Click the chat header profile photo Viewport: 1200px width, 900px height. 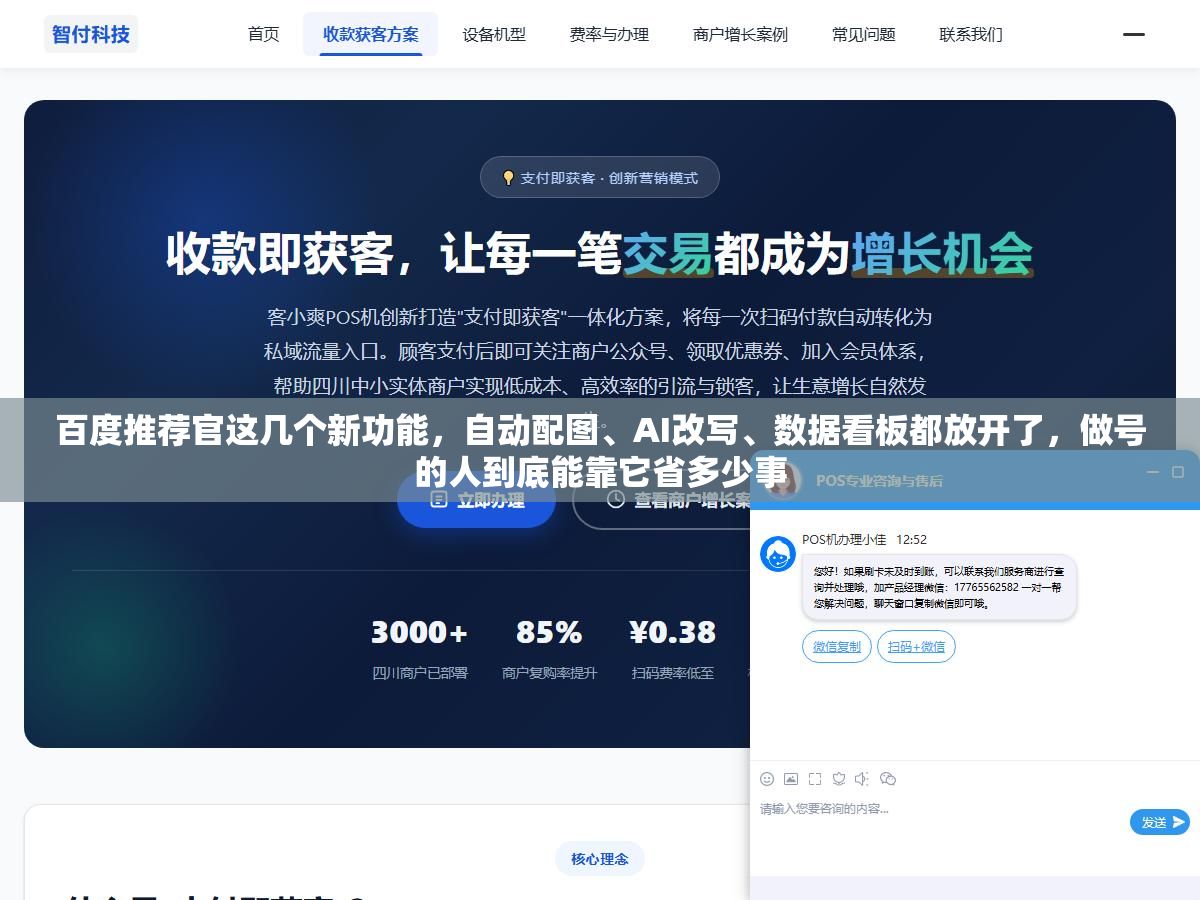click(x=784, y=480)
